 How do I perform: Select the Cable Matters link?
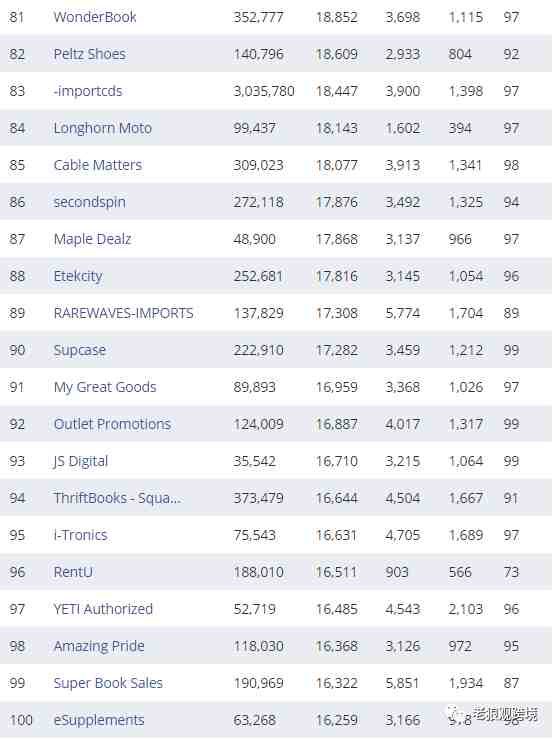pos(98,165)
